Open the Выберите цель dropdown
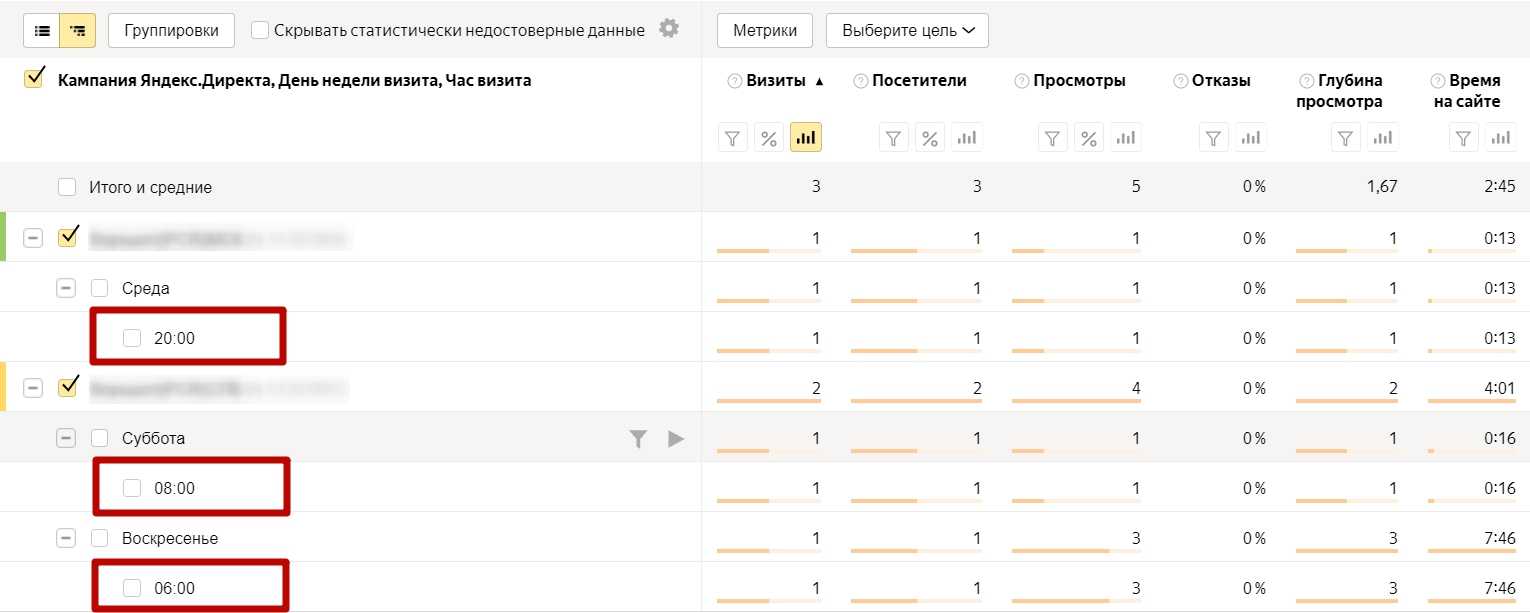Image resolution: width=1530 pixels, height=613 pixels. tap(907, 30)
